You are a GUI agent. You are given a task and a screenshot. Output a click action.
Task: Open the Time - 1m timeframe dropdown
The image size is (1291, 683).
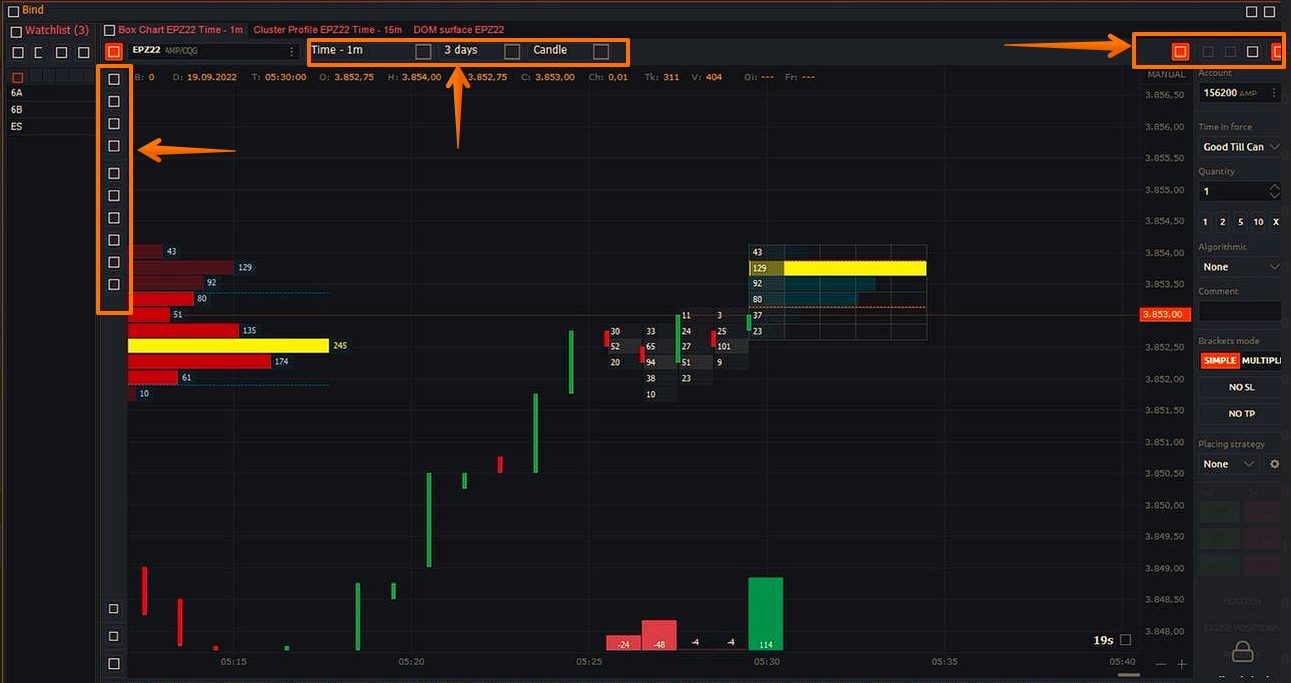coord(423,51)
